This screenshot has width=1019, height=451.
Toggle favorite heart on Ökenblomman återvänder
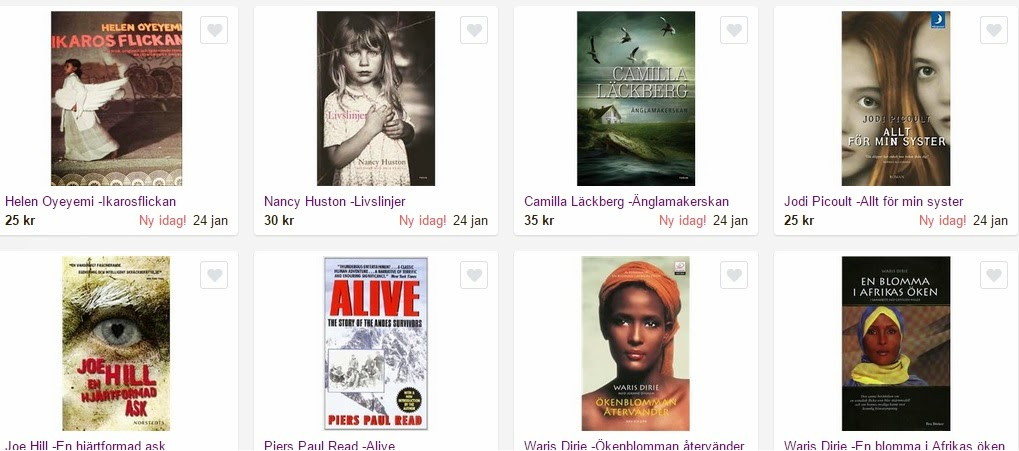click(x=734, y=275)
